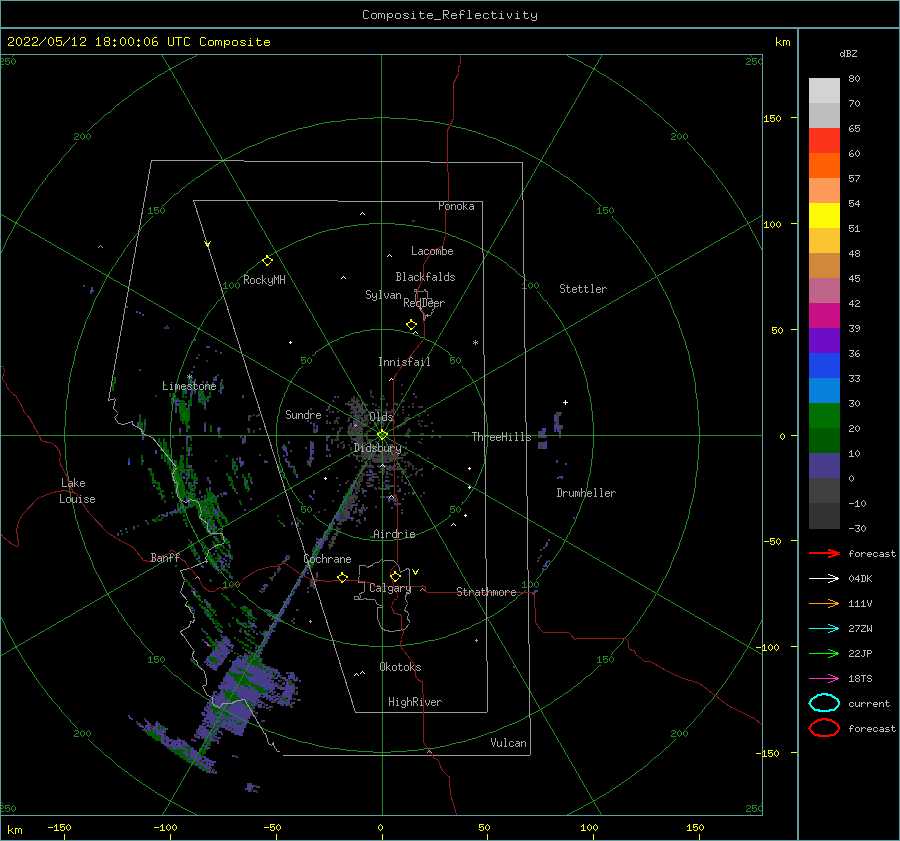The width and height of the screenshot is (900, 841).
Task: Click the Airdrie label
Action: (x=394, y=534)
